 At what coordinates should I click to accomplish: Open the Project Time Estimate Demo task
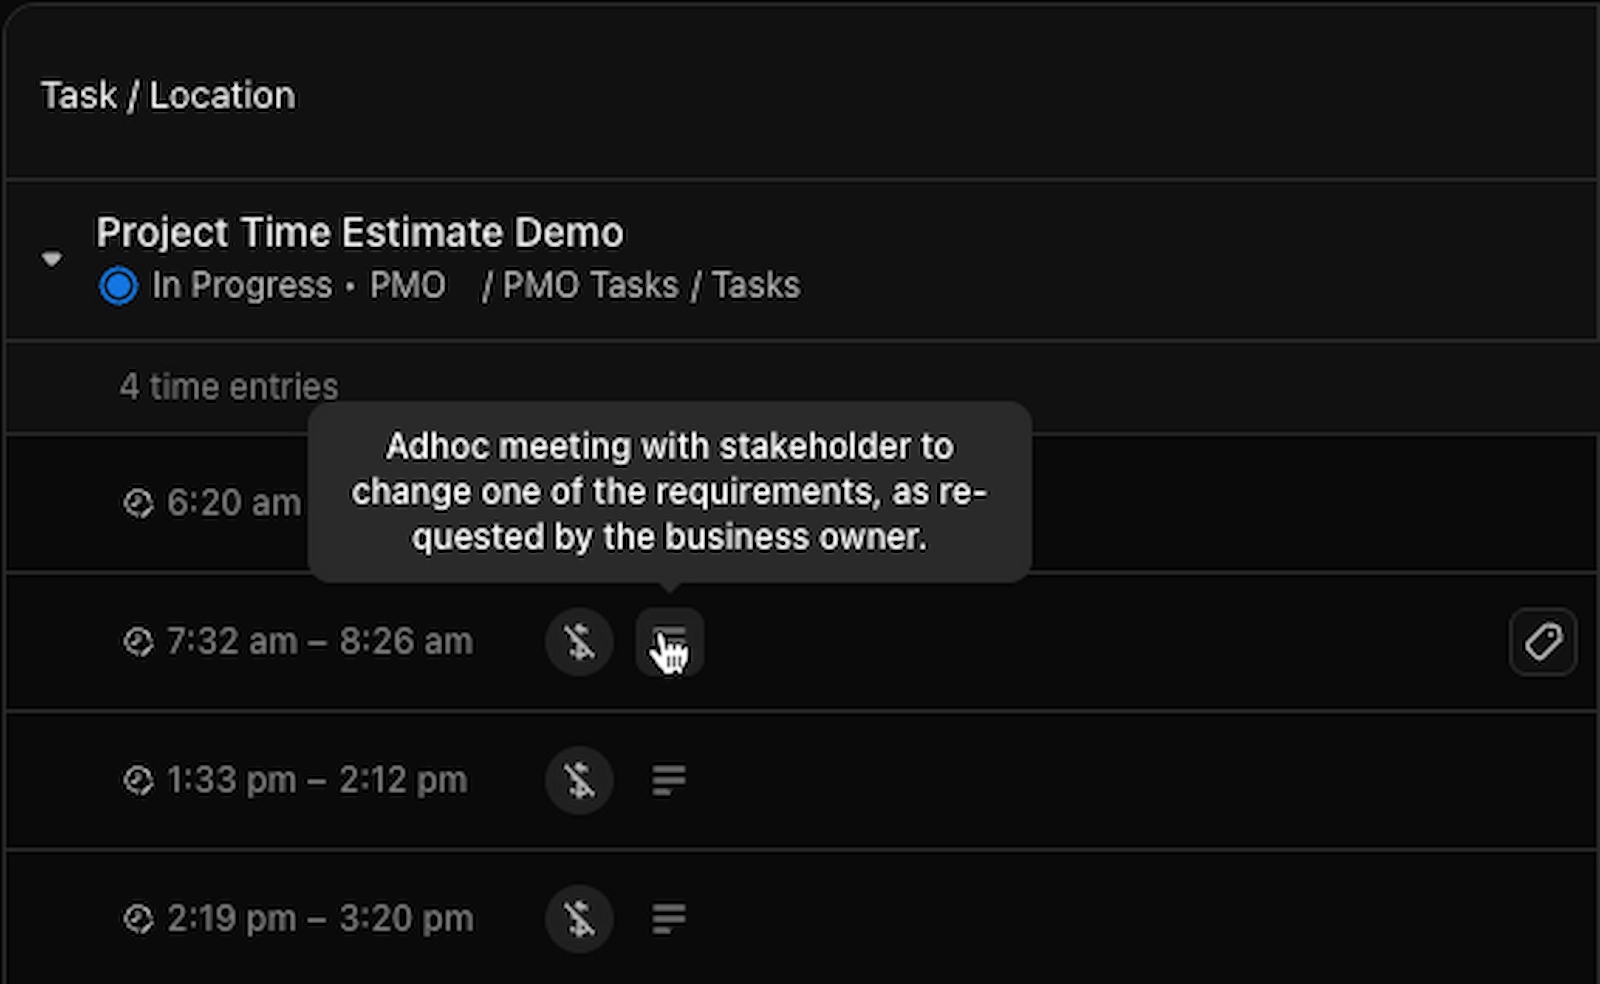(x=360, y=233)
